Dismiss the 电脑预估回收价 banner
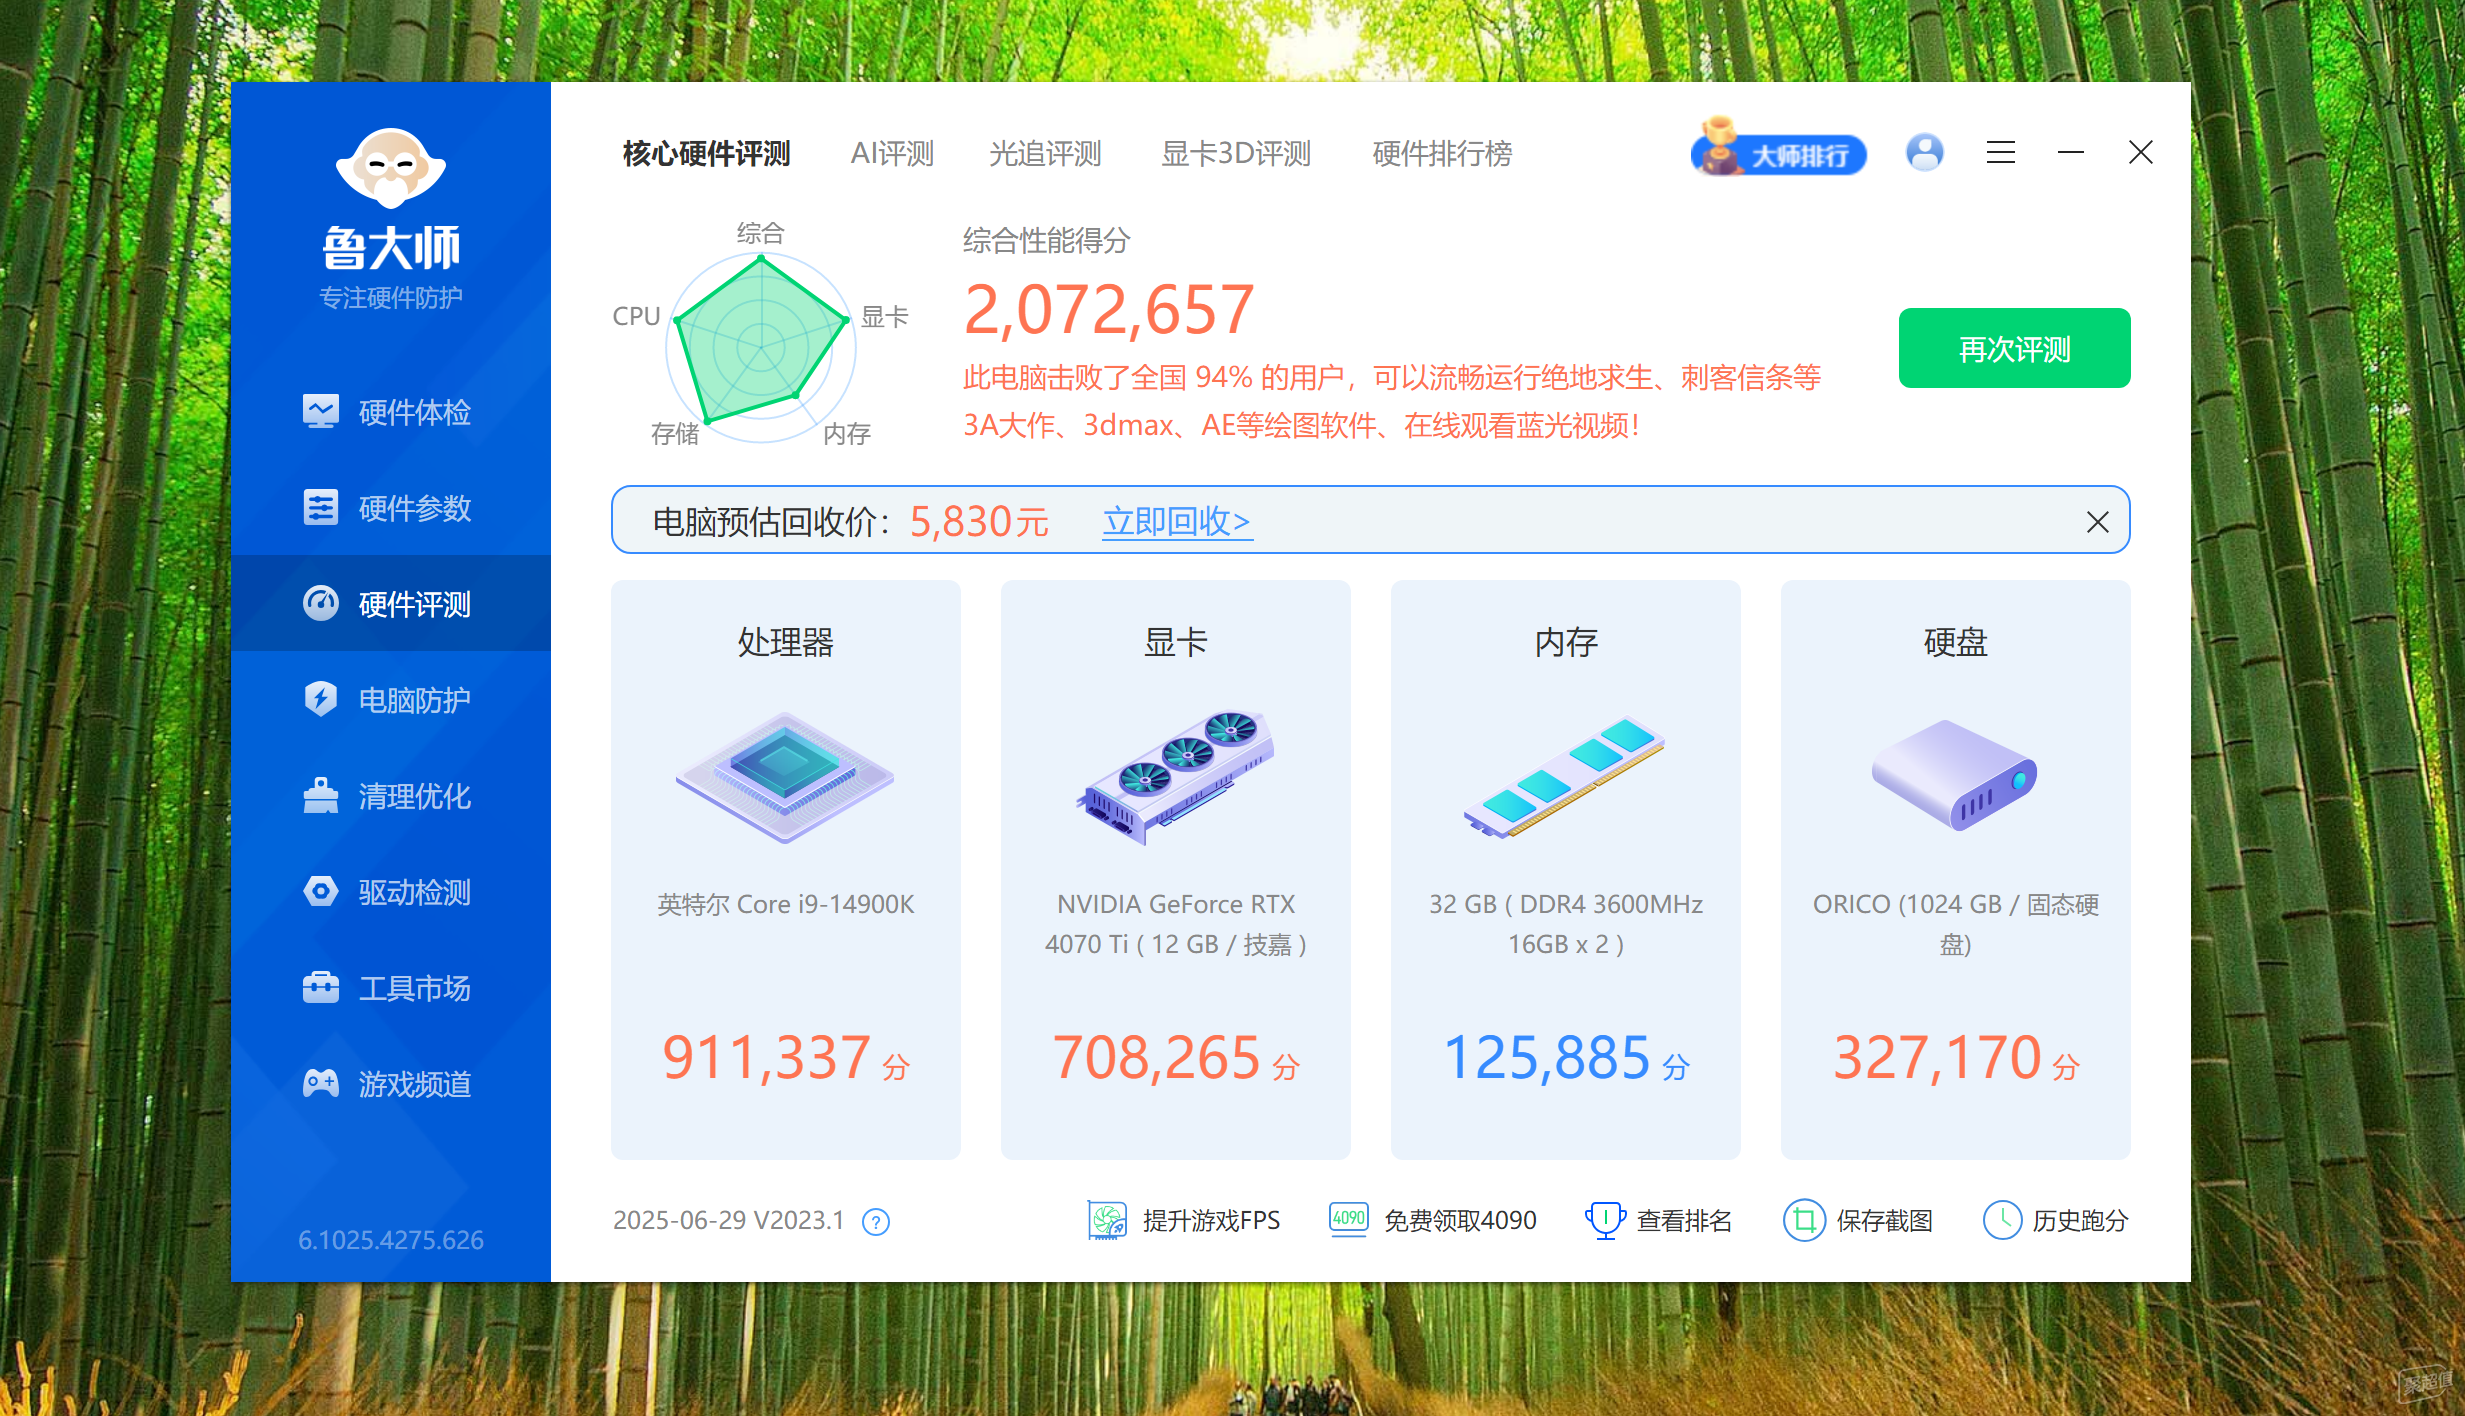Viewport: 2465px width, 1416px height. (2098, 522)
